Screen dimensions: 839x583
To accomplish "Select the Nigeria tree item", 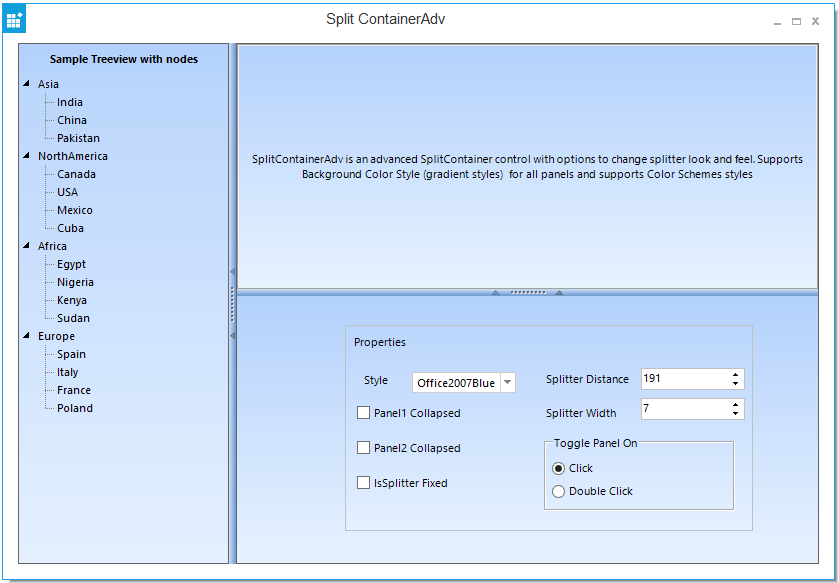I will tap(75, 282).
